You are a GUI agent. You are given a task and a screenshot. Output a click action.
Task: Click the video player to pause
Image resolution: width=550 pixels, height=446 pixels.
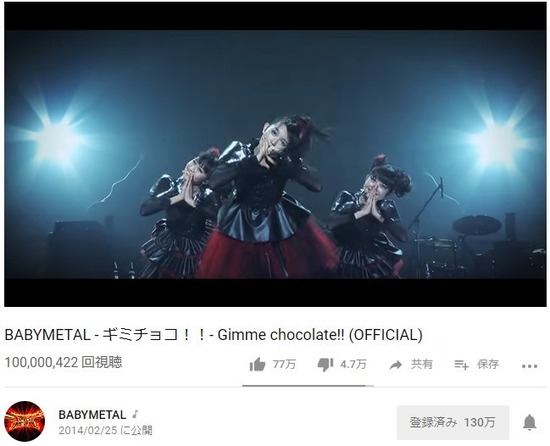(x=275, y=154)
